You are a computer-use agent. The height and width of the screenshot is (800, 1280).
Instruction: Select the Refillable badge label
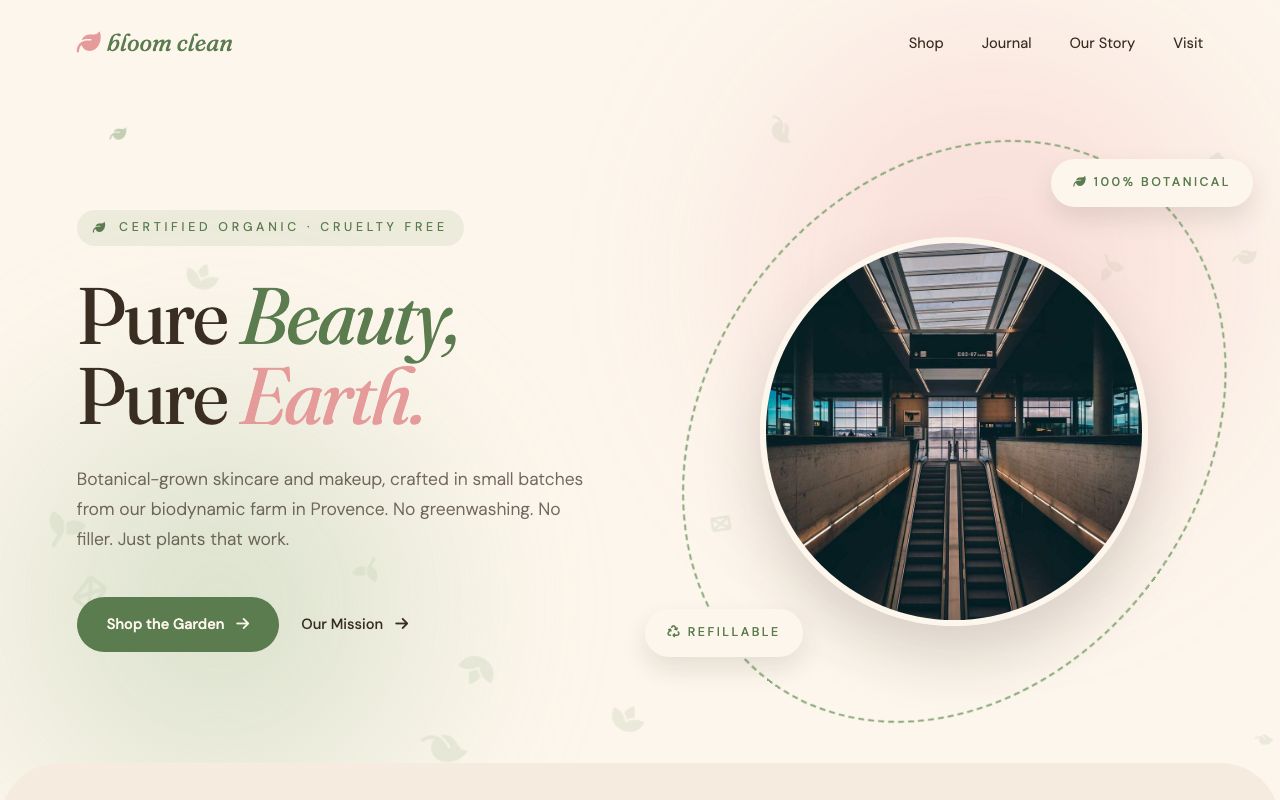click(733, 632)
